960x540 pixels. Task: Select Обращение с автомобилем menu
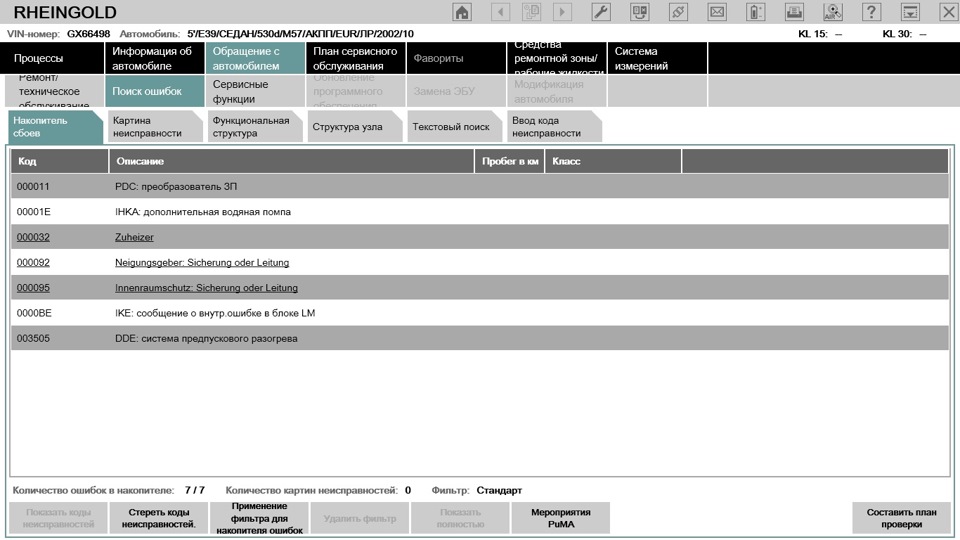coord(255,58)
